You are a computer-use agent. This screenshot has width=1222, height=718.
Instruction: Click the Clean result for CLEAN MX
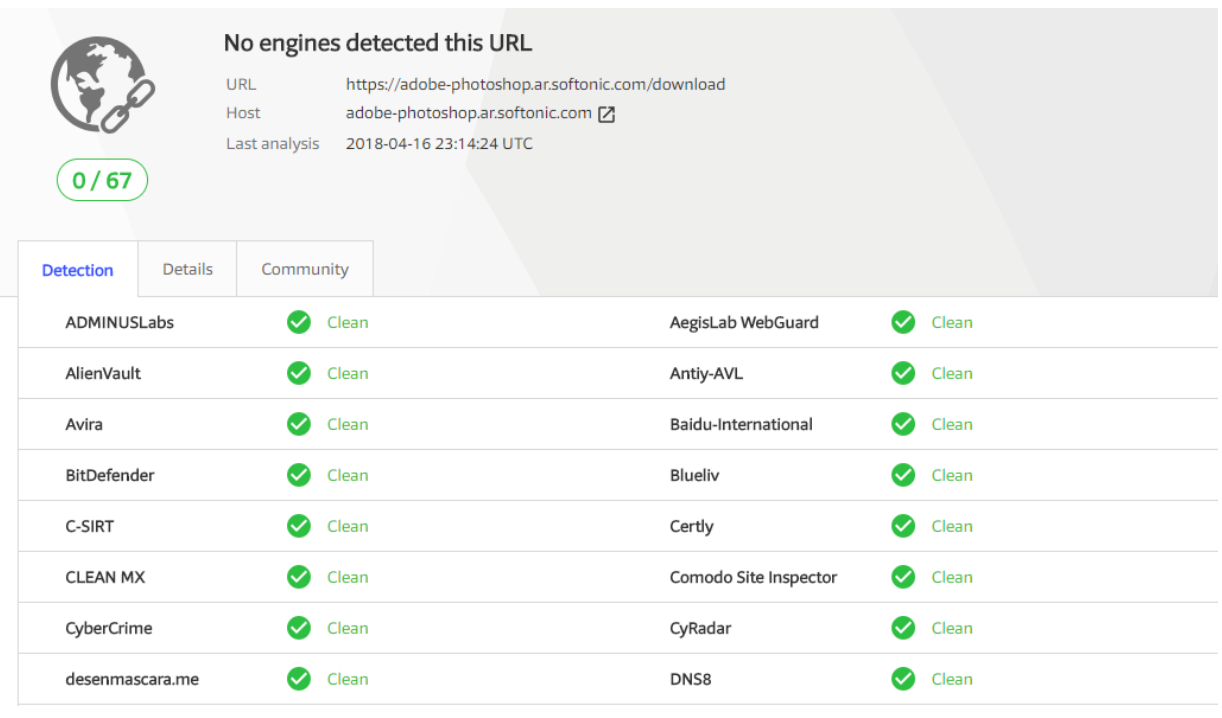(348, 577)
